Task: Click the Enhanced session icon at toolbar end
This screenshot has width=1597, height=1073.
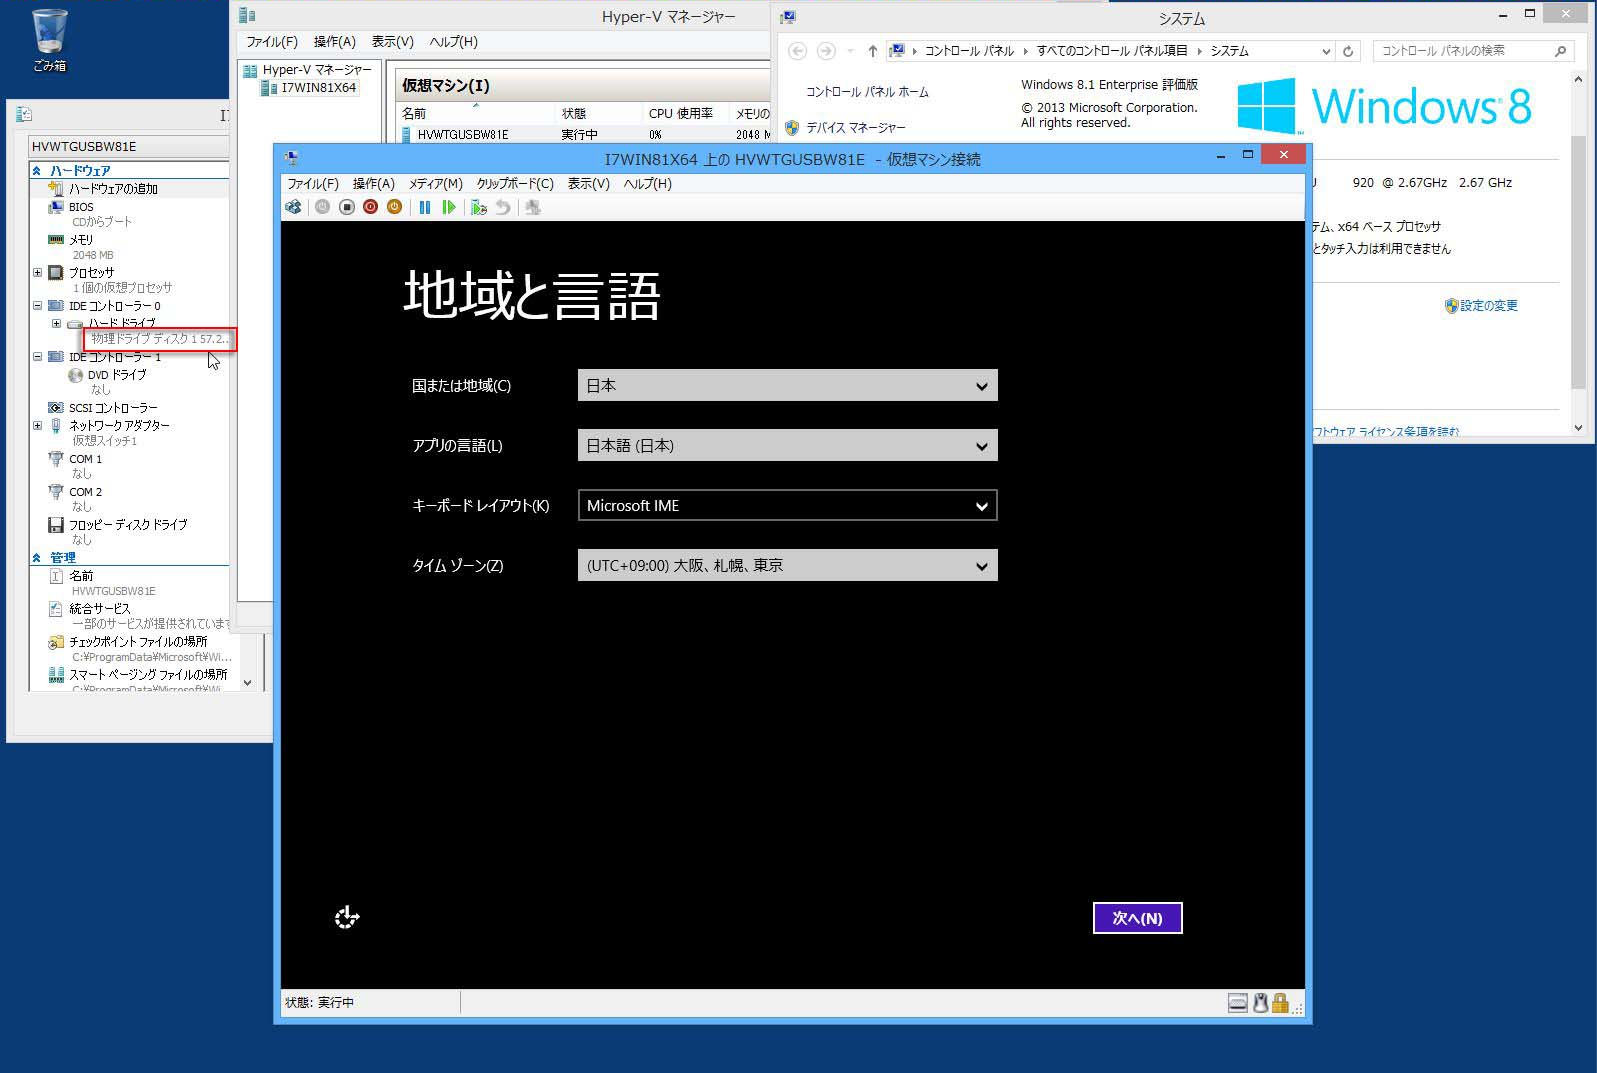Action: [533, 207]
